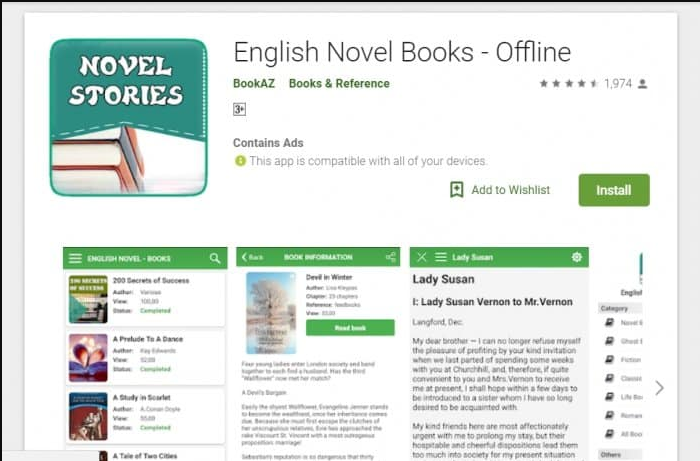Click the search magnifier icon in green header
Viewport: 700px width, 461px height.
215,258
